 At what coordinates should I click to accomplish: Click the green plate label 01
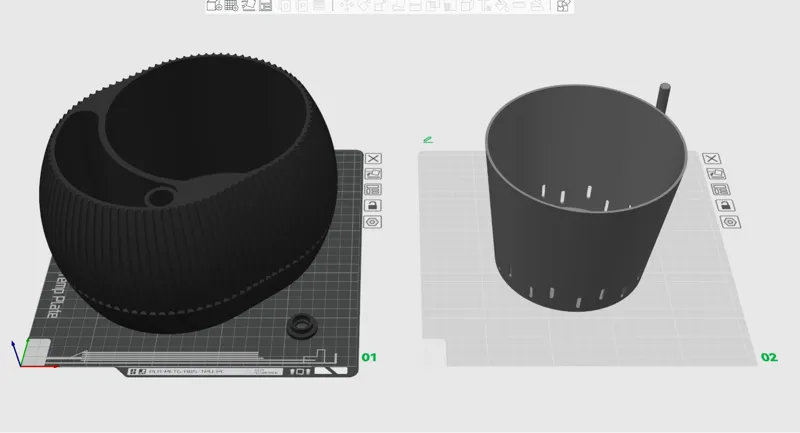coord(369,357)
